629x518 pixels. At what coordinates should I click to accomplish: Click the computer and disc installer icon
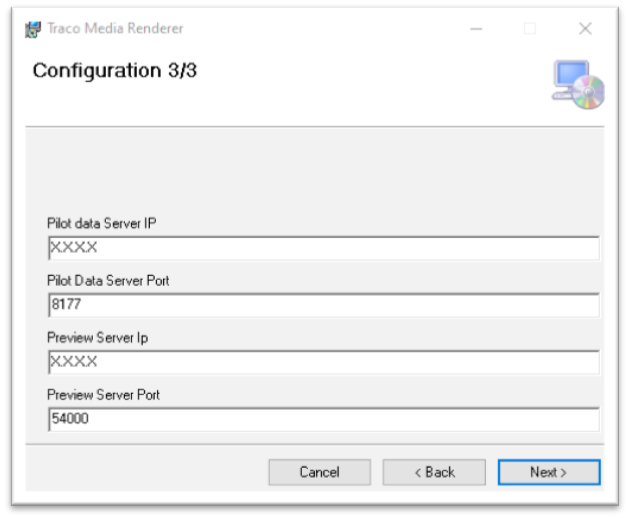(578, 85)
